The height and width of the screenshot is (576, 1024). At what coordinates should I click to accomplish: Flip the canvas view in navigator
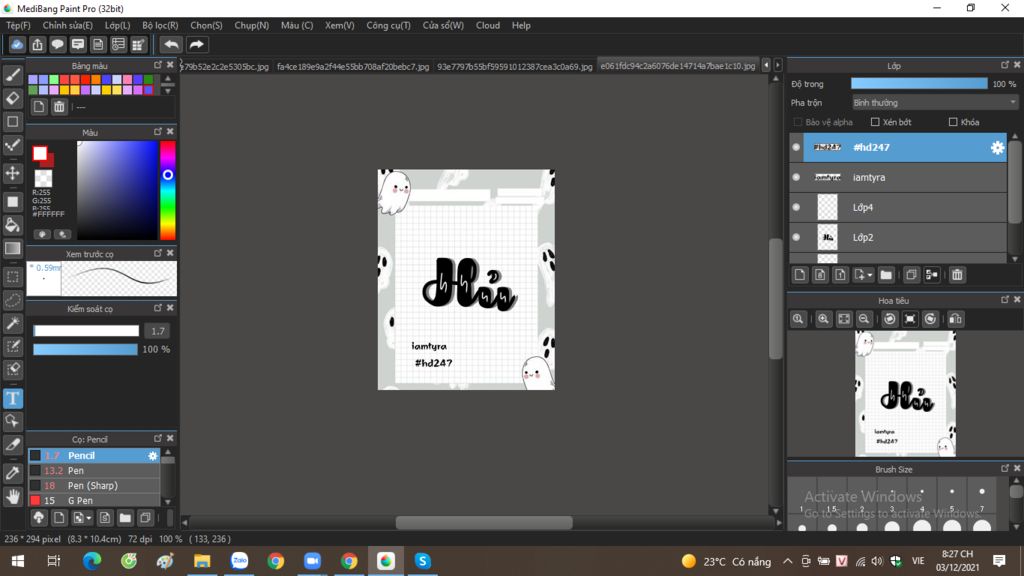(x=955, y=319)
